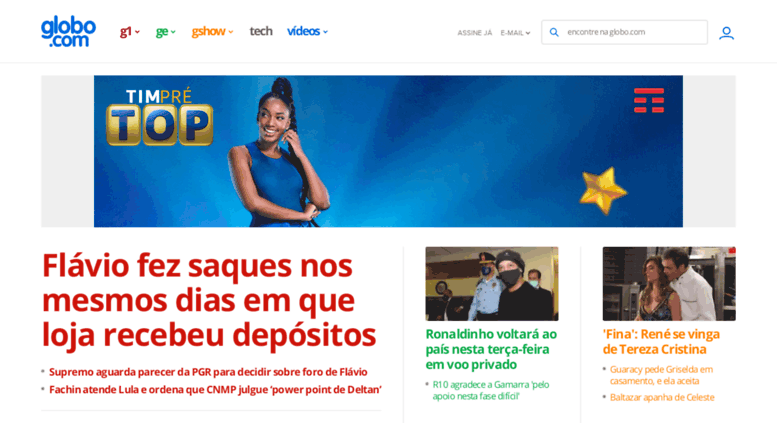Click the globo.com logo

[68, 32]
